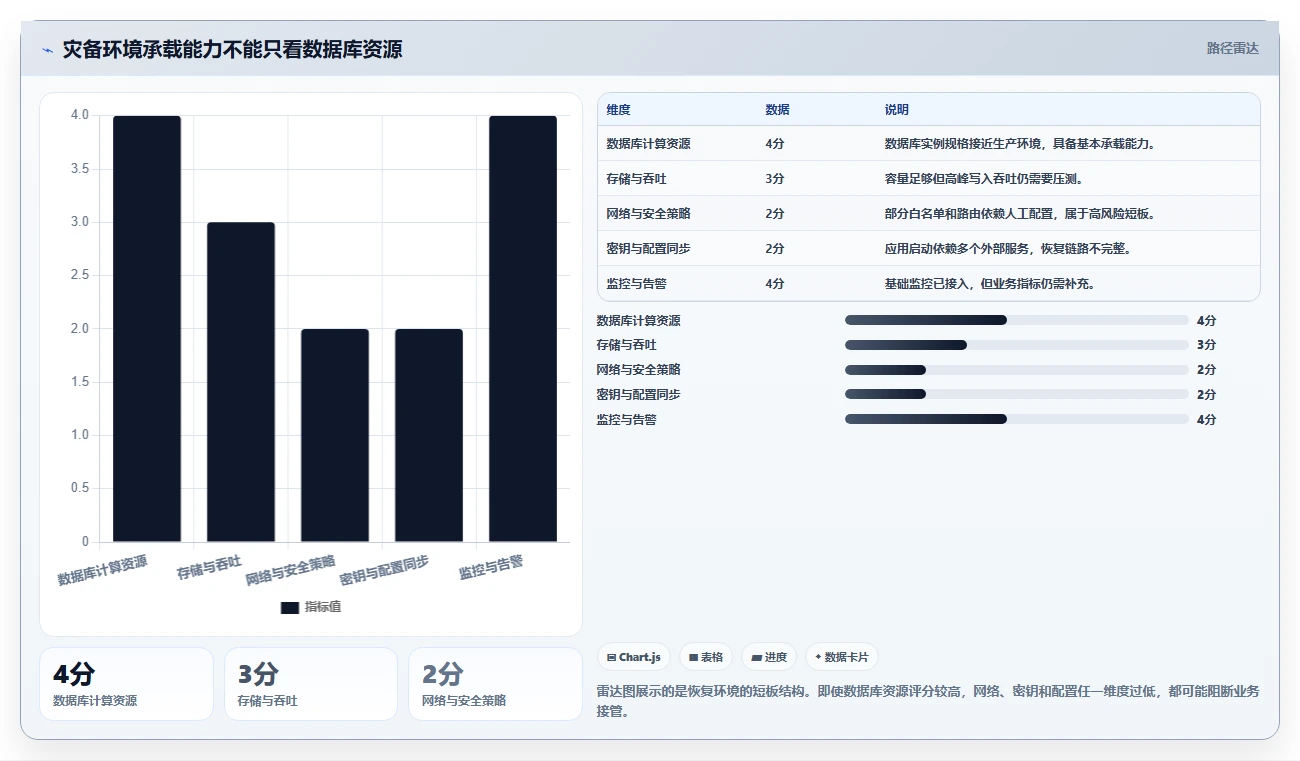Click description 容量足够但高峰写入吞吐仍需要压测
The height and width of the screenshot is (761, 1300).
[x=984, y=179]
